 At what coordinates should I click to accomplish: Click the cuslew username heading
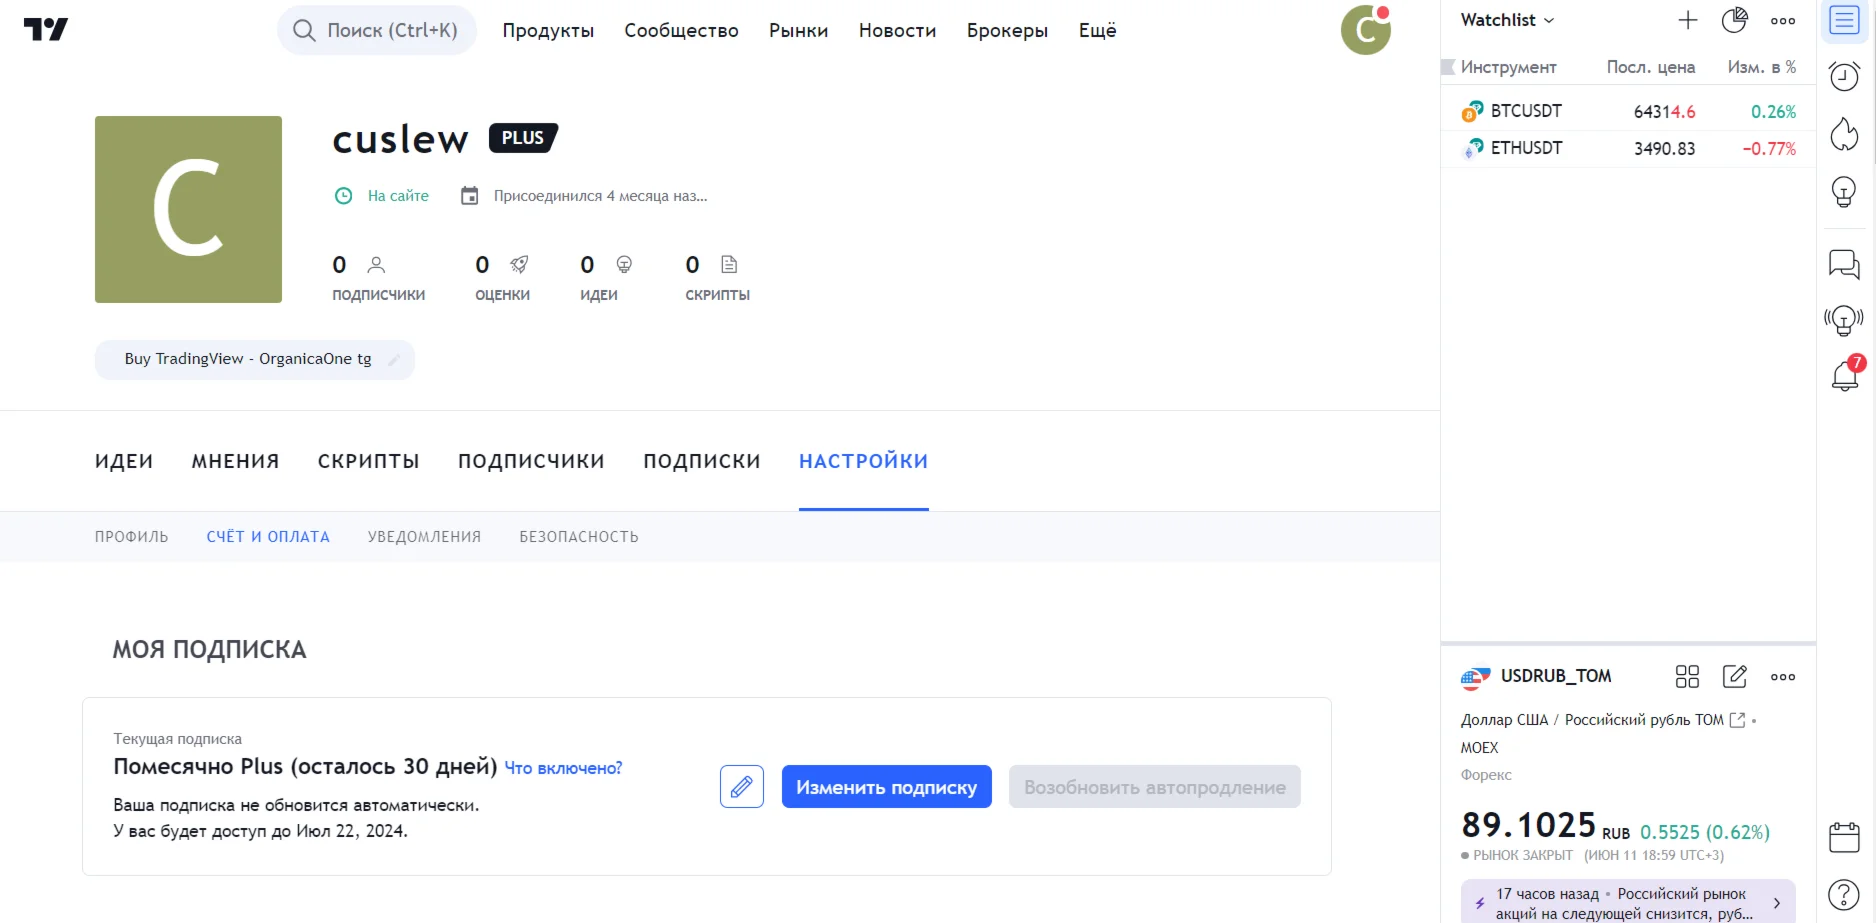(400, 139)
